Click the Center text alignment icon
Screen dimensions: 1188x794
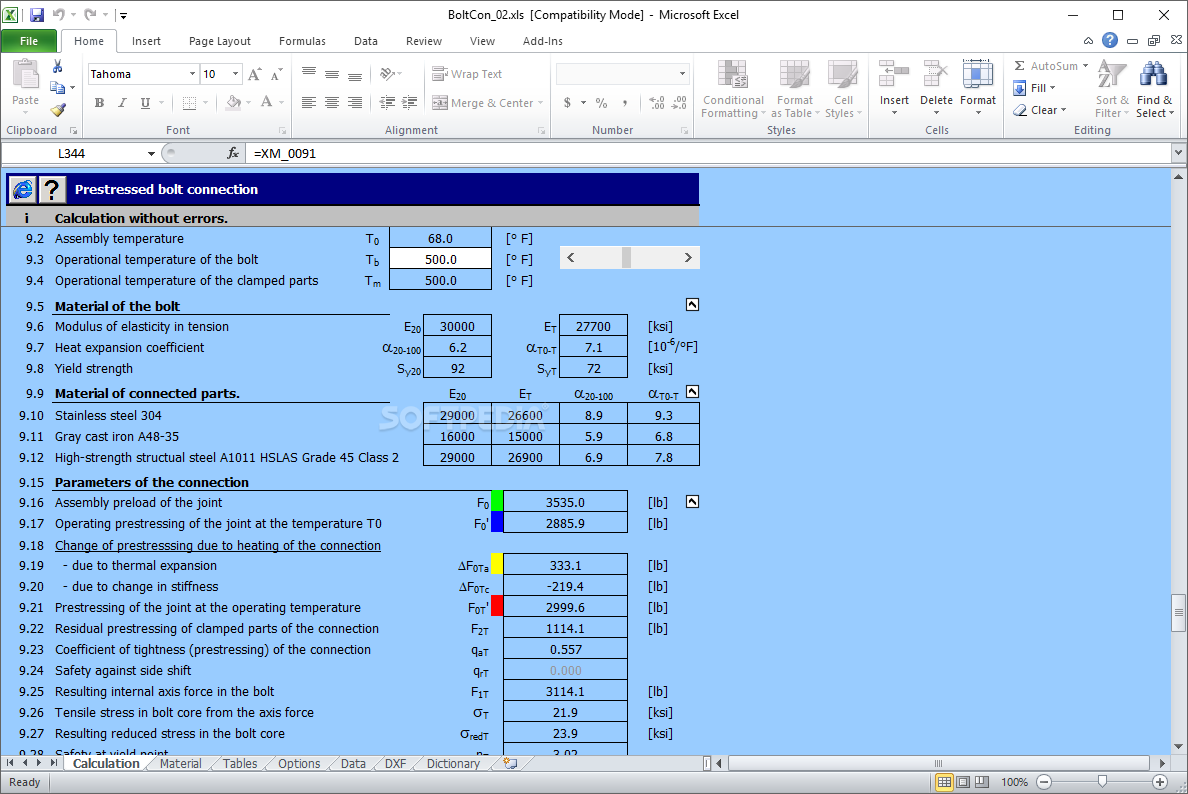click(332, 102)
